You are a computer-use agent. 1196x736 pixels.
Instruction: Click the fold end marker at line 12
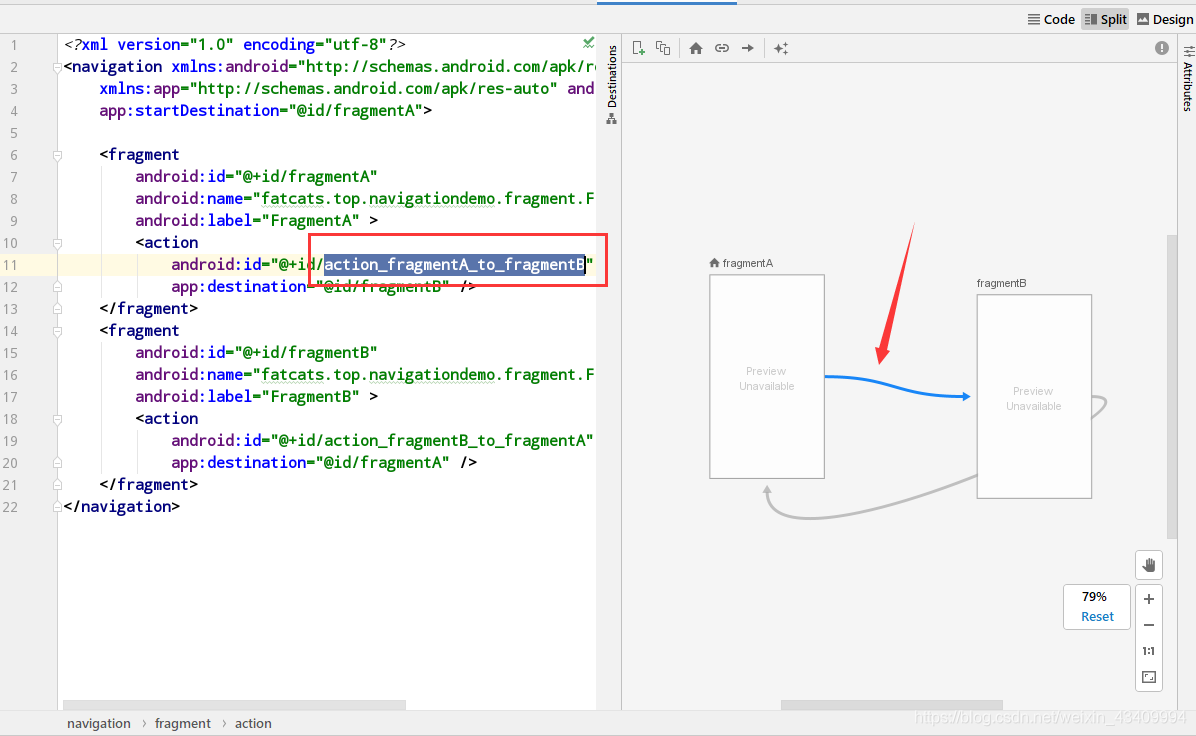(57, 287)
